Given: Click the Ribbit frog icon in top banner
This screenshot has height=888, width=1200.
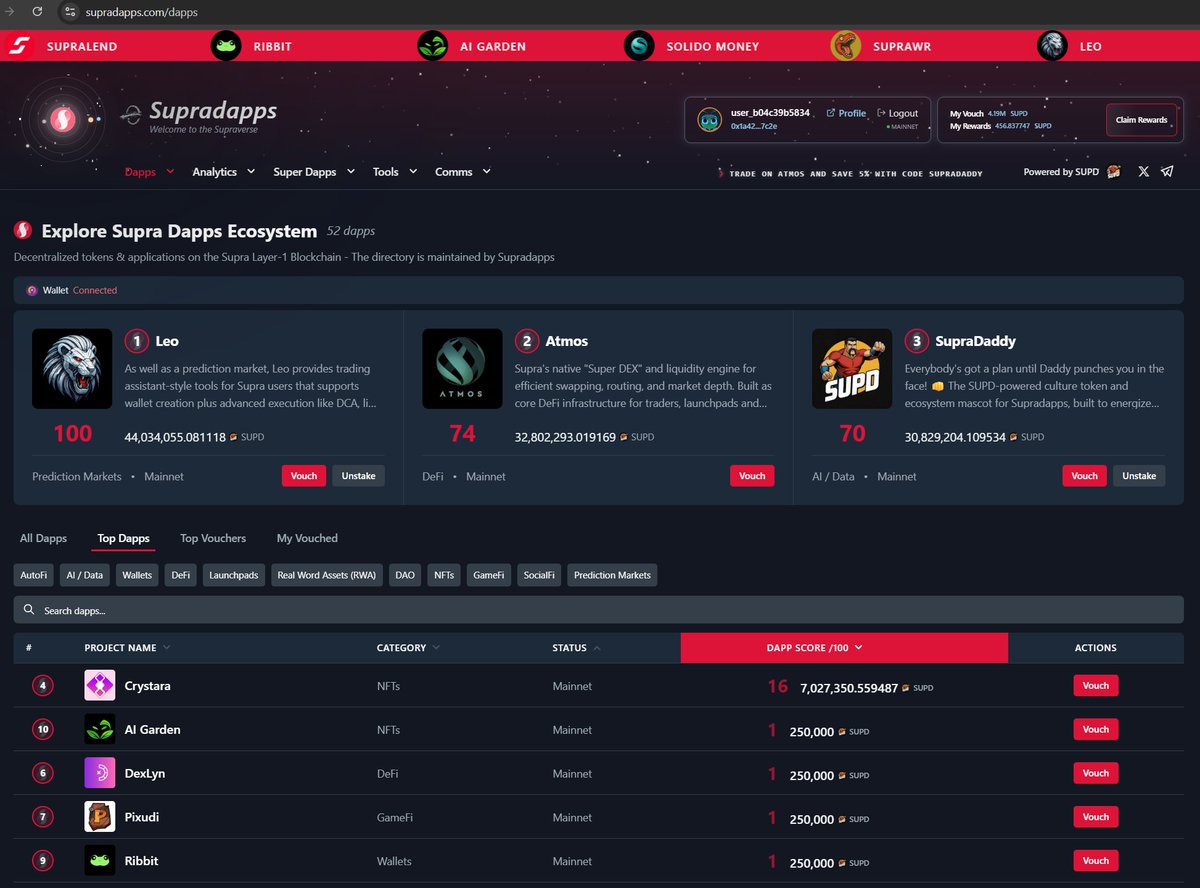Looking at the screenshot, I should (x=226, y=46).
